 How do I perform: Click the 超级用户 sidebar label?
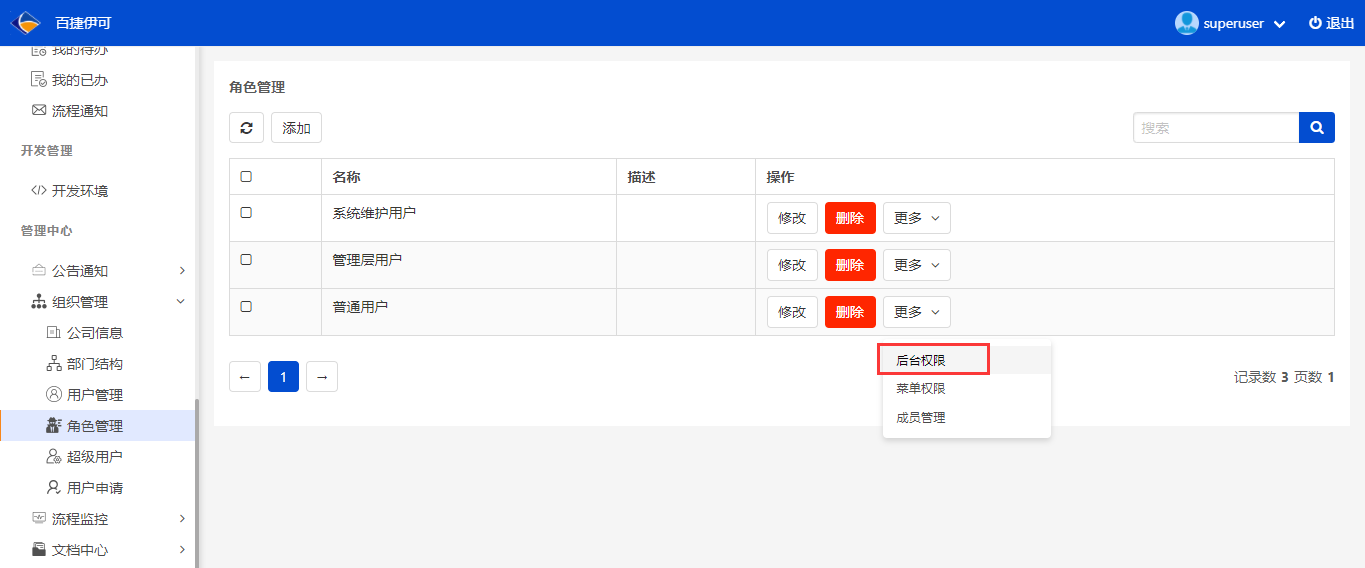click(95, 457)
